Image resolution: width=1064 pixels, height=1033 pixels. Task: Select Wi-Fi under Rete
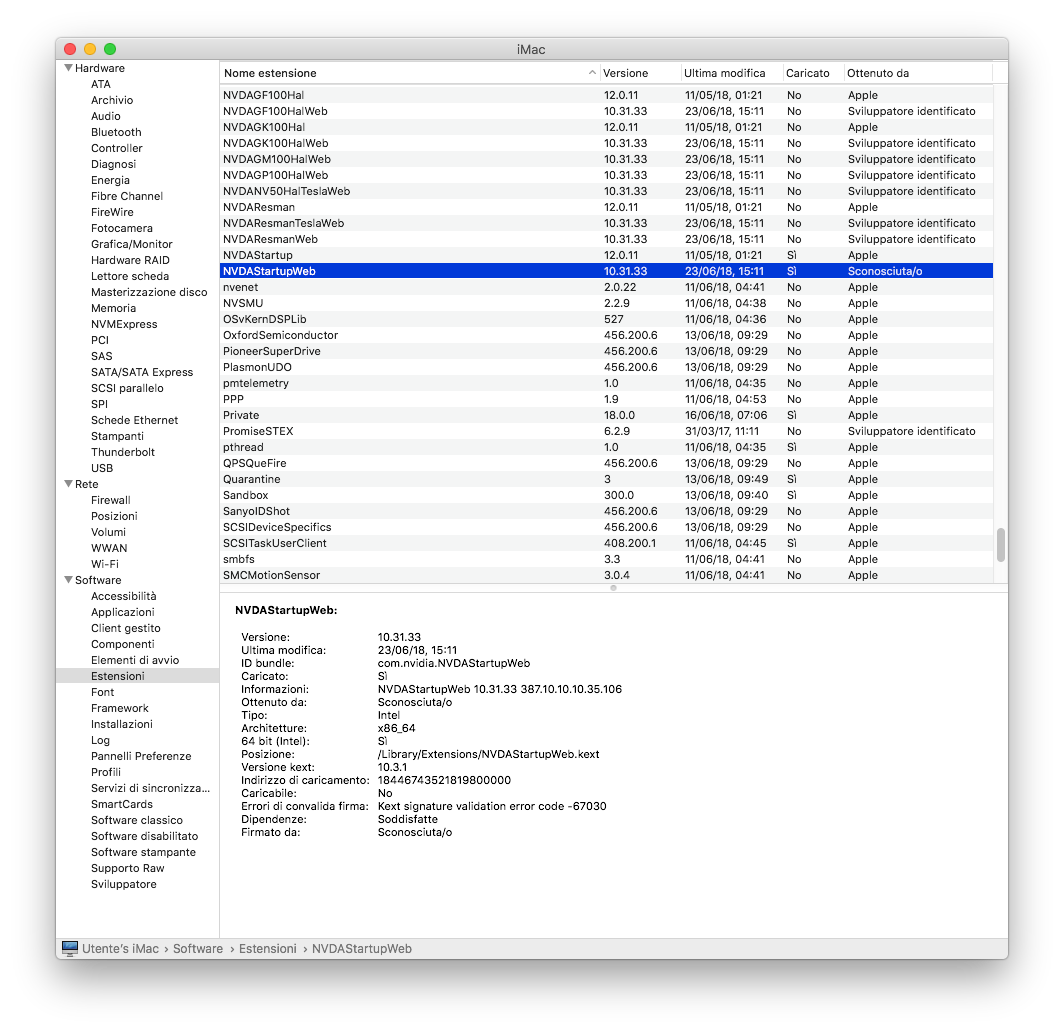click(104, 564)
